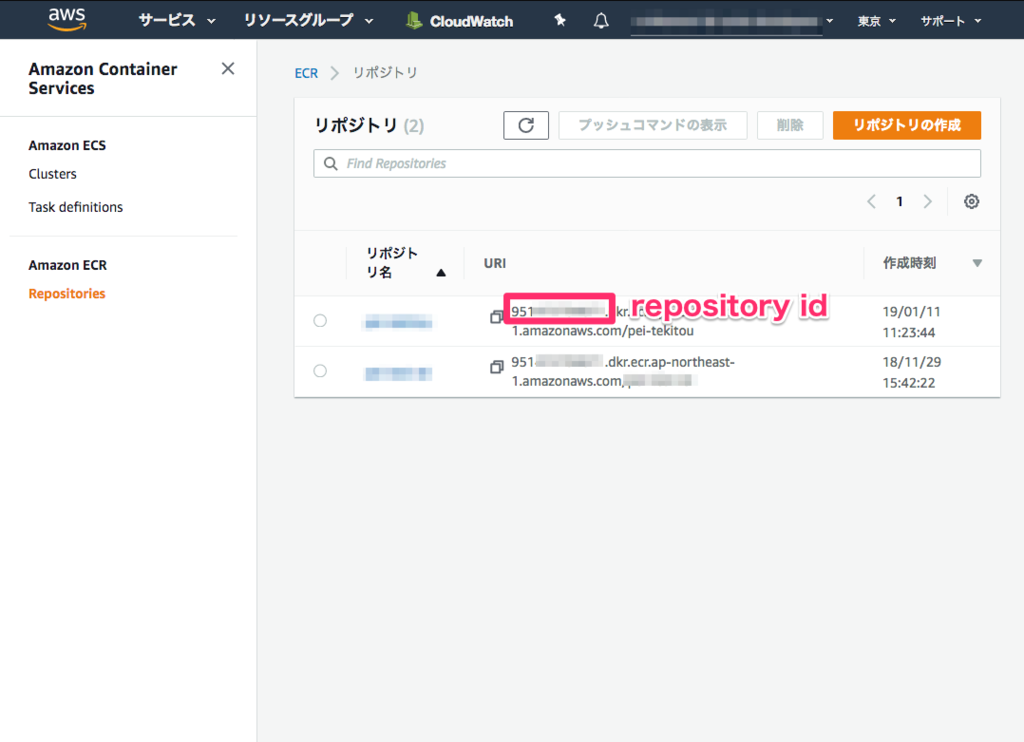Screen dimensions: 1024x742
Task: Click the 19/01/11 creation timestamp
Action: (x=911, y=322)
